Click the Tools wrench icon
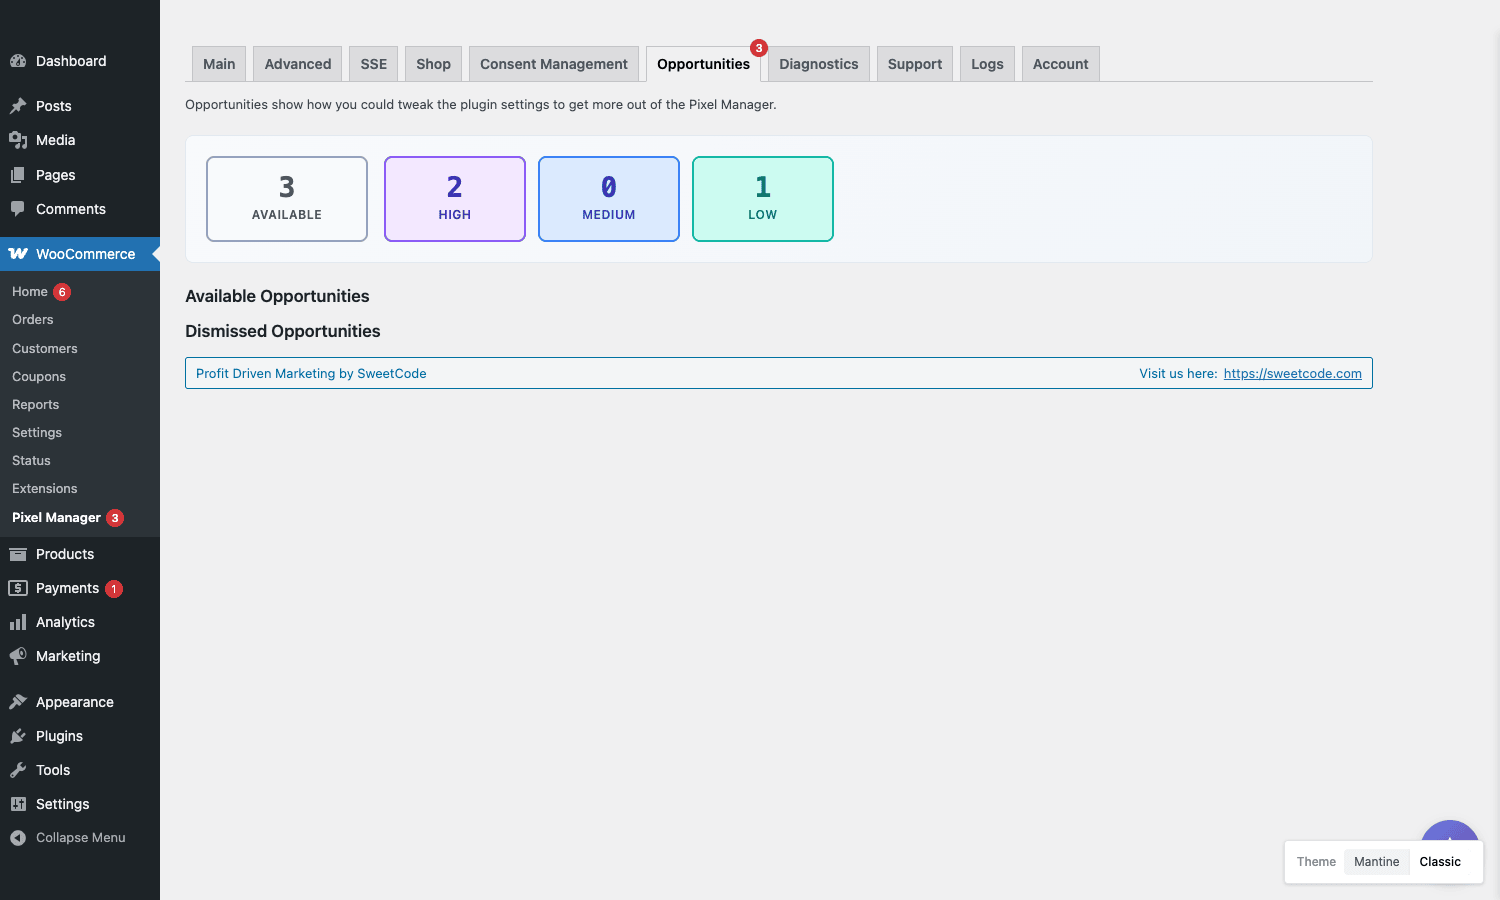Image resolution: width=1500 pixels, height=900 pixels. [x=18, y=770]
